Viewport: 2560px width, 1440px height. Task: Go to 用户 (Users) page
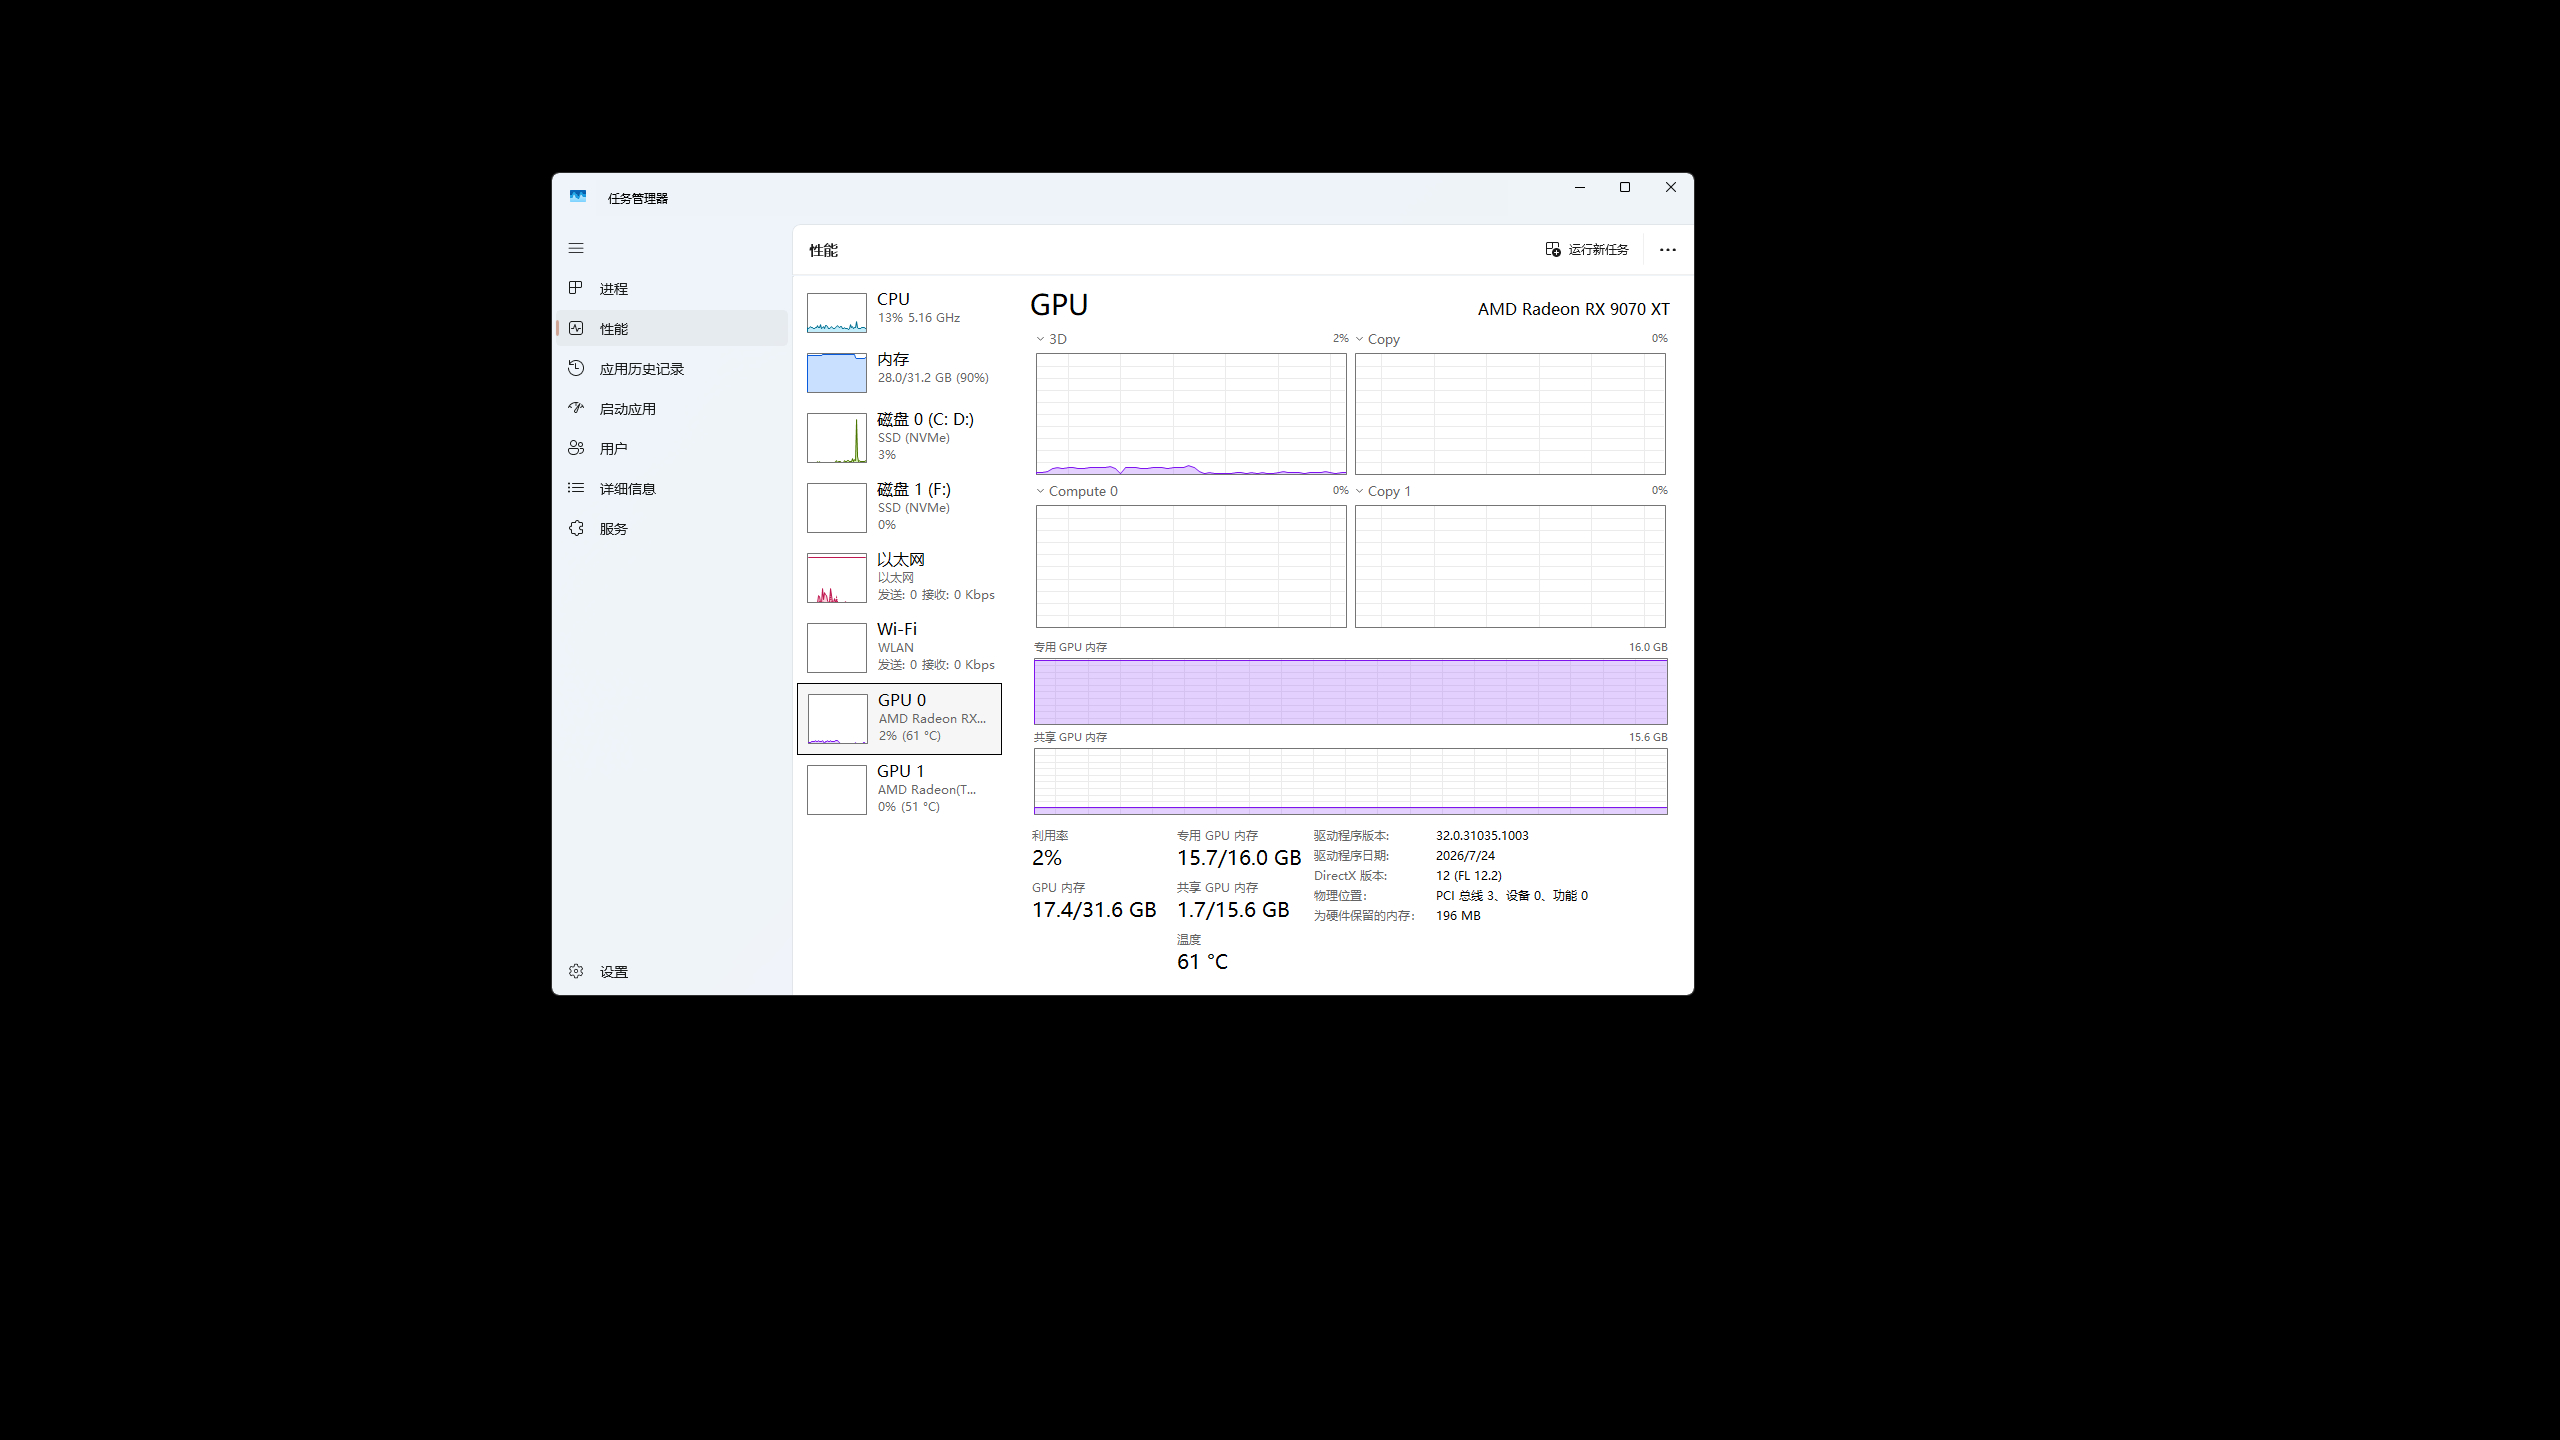[672, 448]
